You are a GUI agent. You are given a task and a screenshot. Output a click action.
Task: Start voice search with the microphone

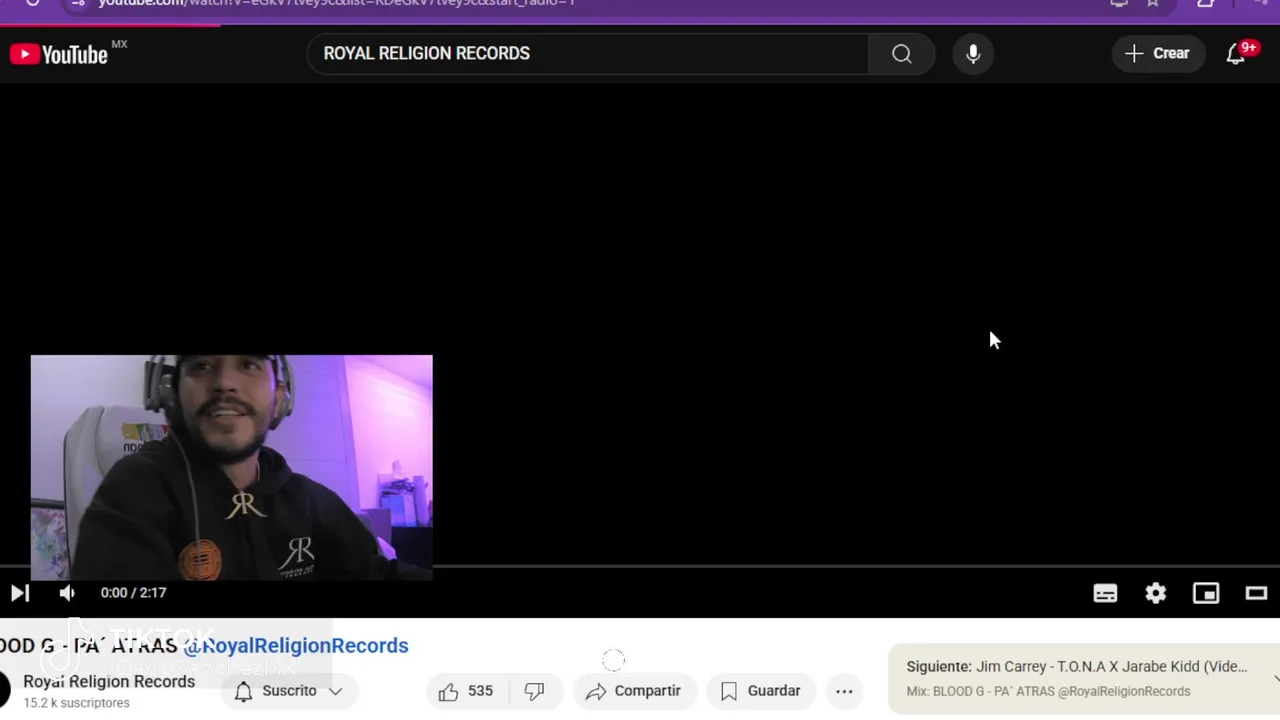tap(973, 54)
